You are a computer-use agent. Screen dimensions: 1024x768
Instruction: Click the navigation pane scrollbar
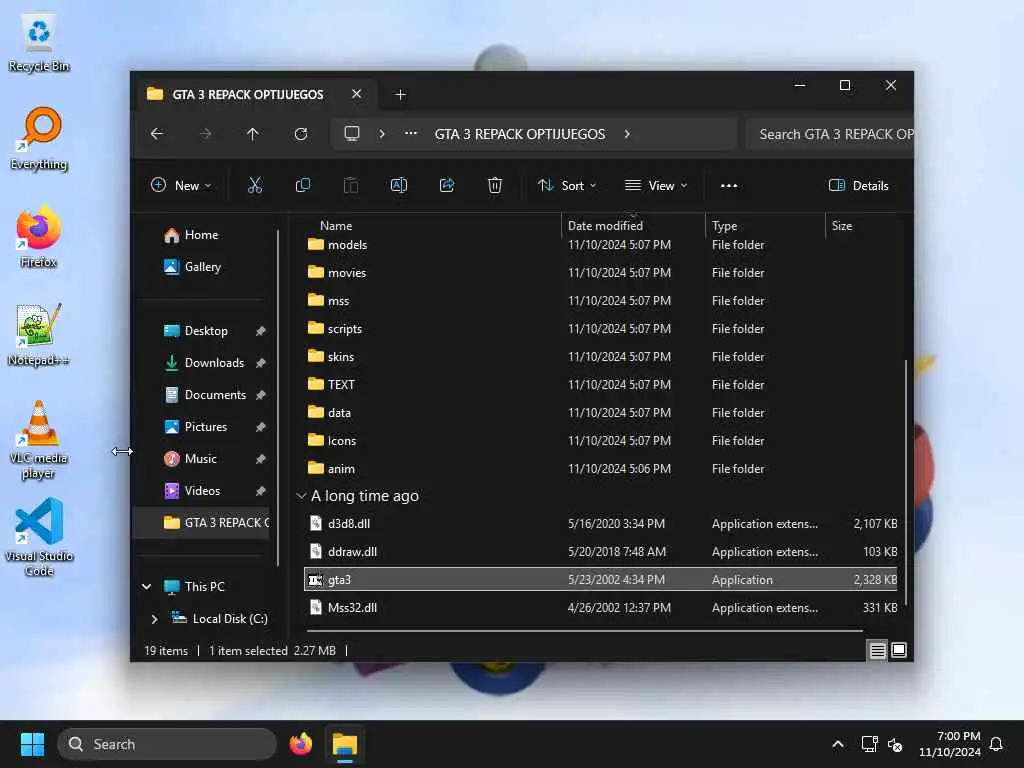[x=278, y=398]
